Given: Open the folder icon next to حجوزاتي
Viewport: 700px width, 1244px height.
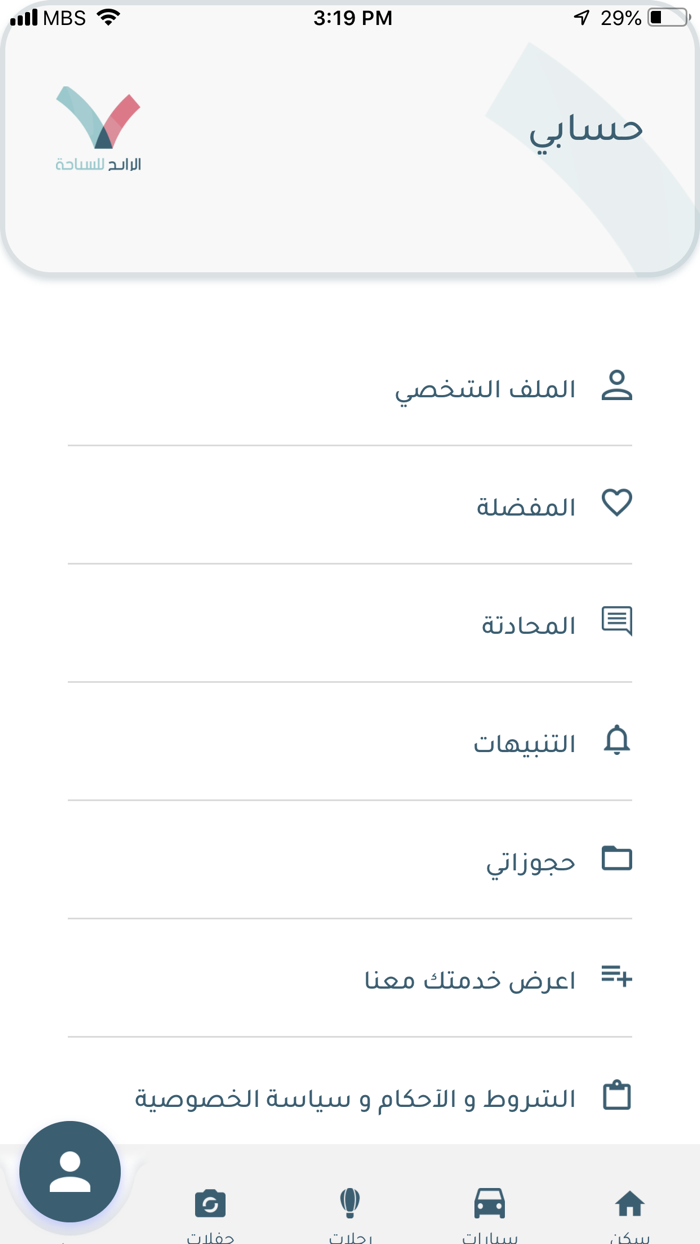Looking at the screenshot, I should 618,858.
